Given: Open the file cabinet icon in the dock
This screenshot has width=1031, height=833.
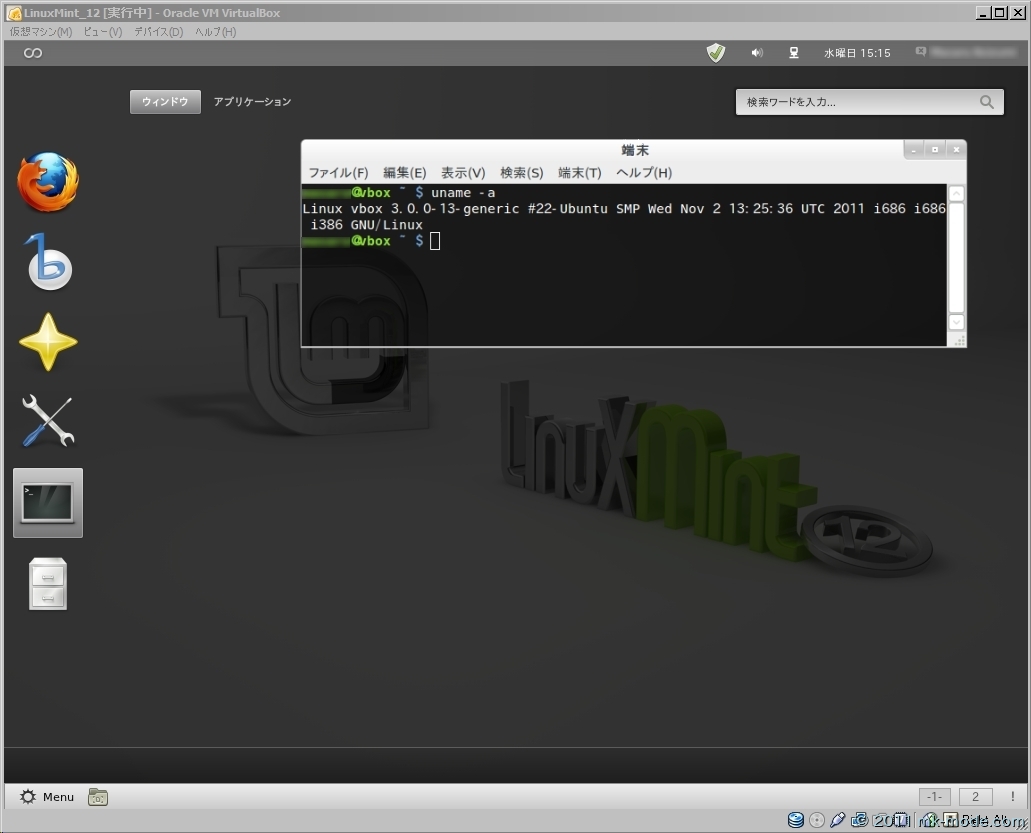Looking at the screenshot, I should point(48,583).
